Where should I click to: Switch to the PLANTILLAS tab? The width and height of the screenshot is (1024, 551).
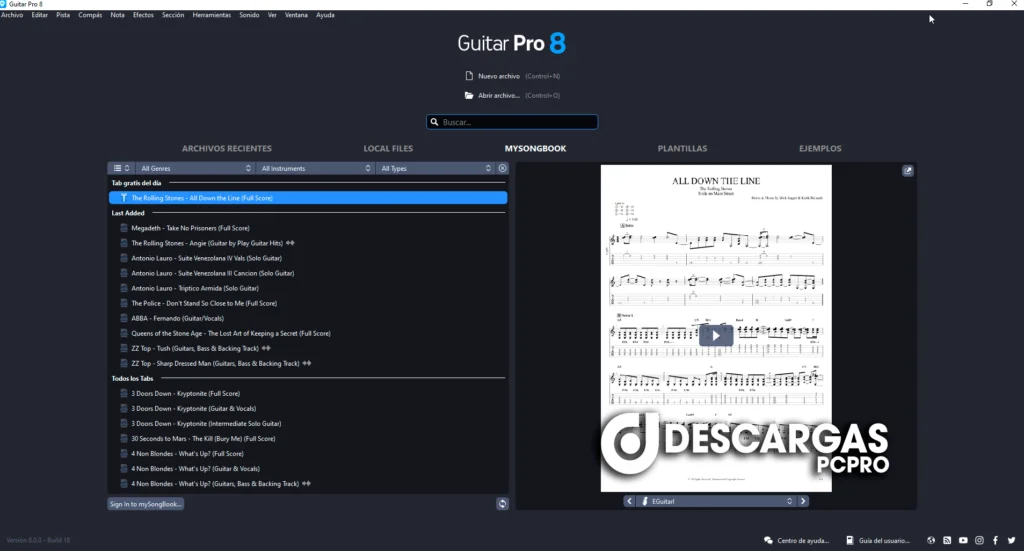[x=682, y=148]
